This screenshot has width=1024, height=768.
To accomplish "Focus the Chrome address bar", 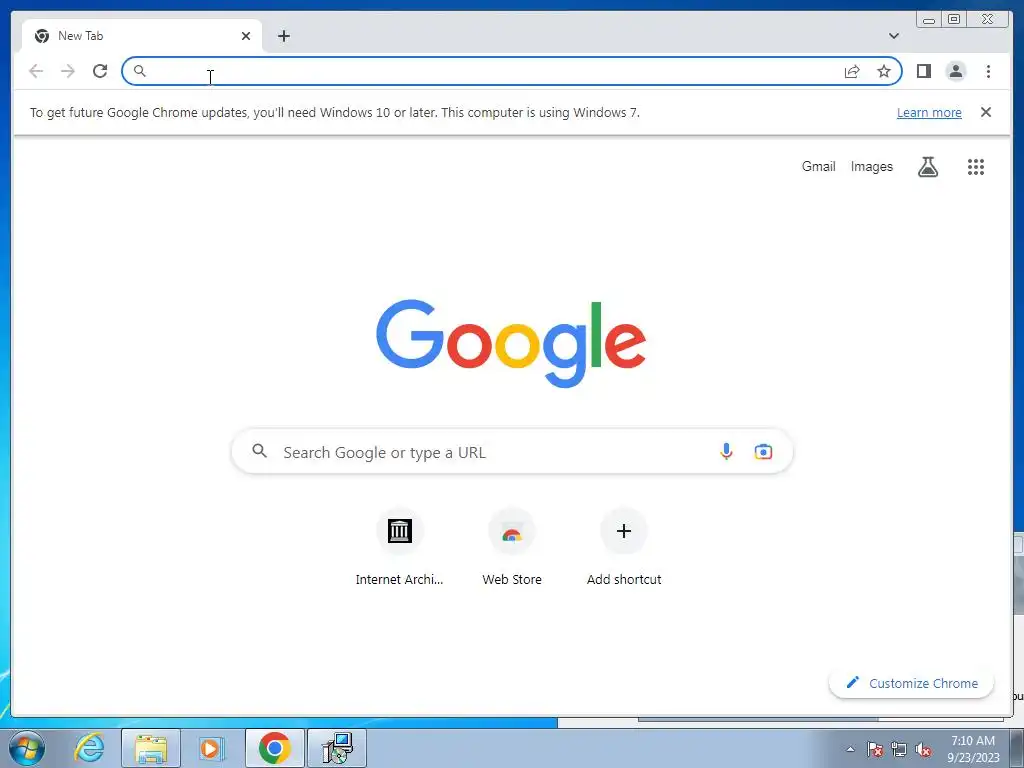I will pyautogui.click(x=511, y=71).
